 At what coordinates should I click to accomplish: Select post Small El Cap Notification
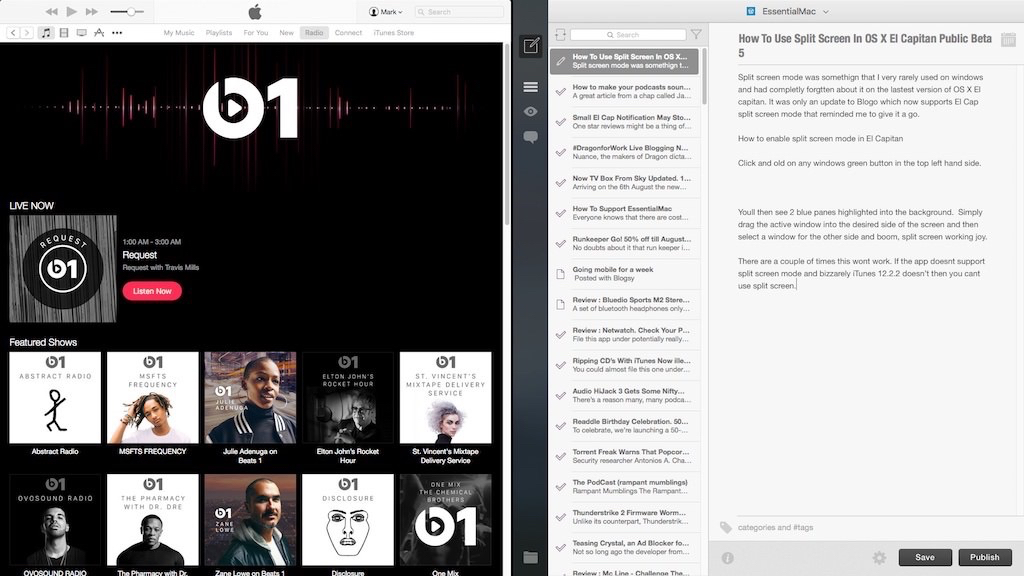coord(624,122)
